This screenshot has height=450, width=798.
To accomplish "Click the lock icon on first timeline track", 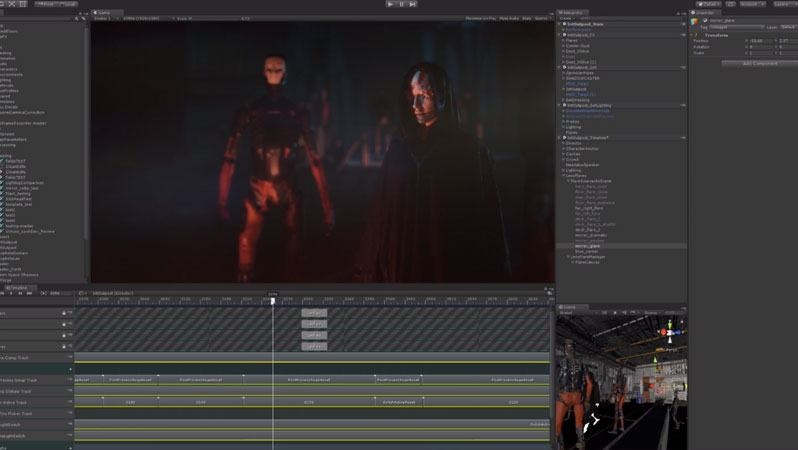I will (64, 313).
